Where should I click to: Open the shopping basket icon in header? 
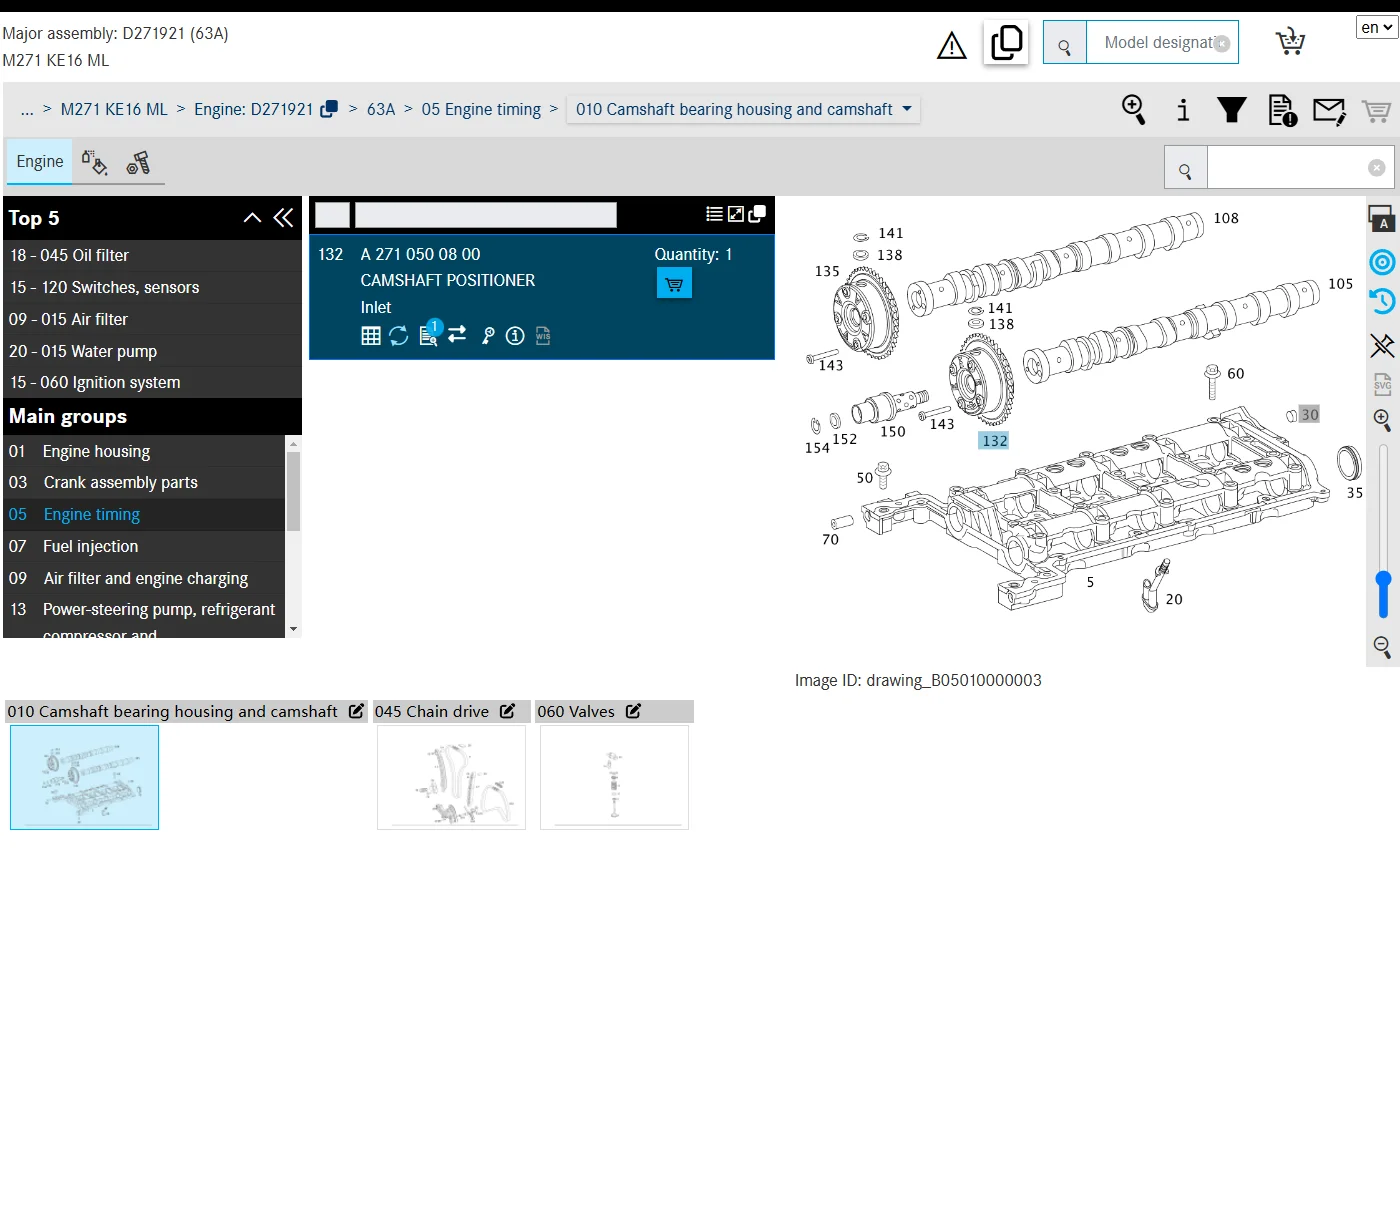click(1290, 41)
